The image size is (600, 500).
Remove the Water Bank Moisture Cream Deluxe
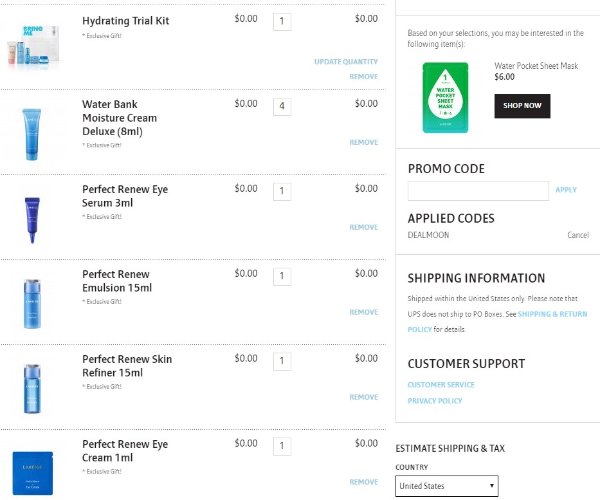pos(364,142)
